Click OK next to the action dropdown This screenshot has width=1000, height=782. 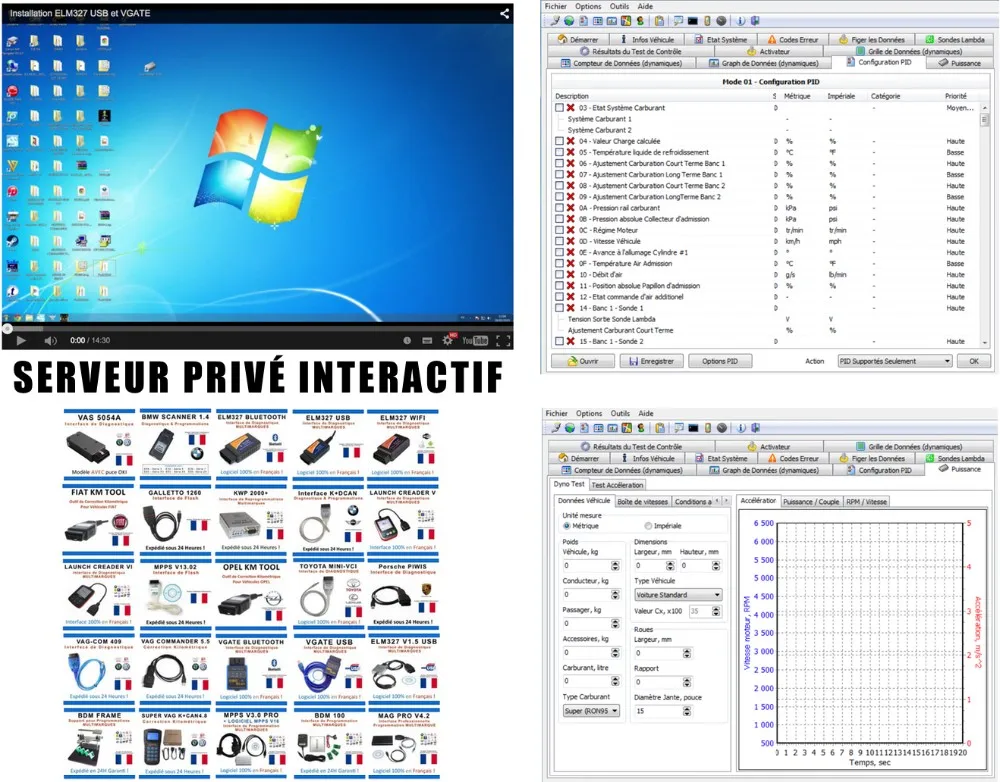pos(974,361)
